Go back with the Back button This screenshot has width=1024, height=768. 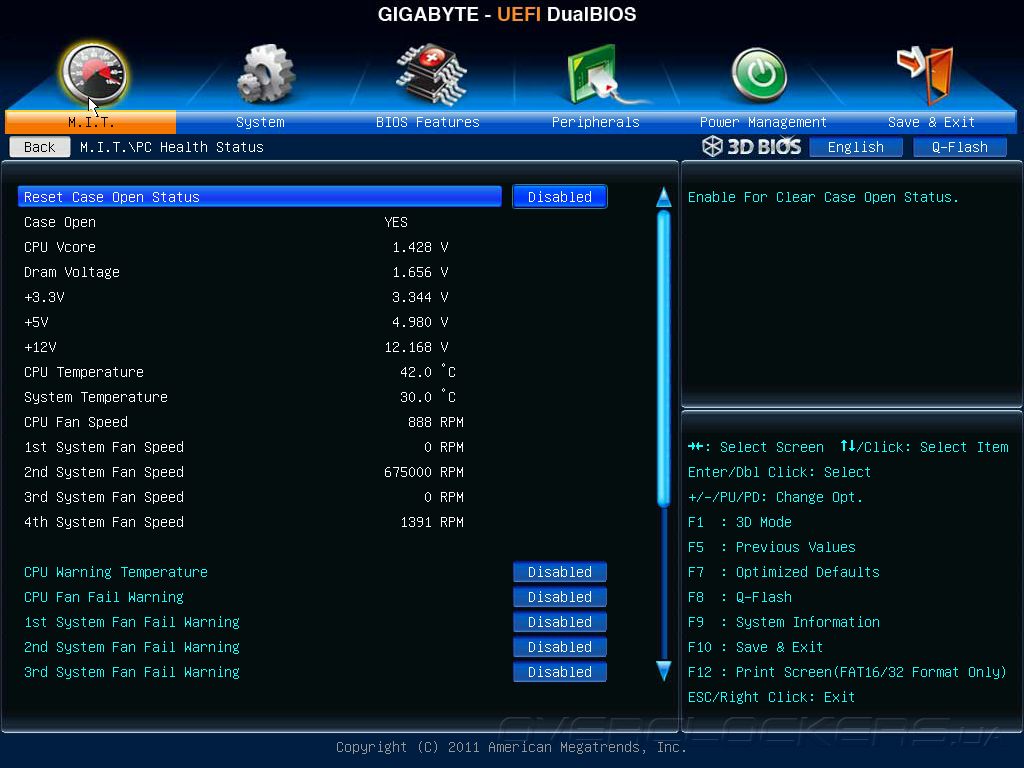click(x=40, y=147)
